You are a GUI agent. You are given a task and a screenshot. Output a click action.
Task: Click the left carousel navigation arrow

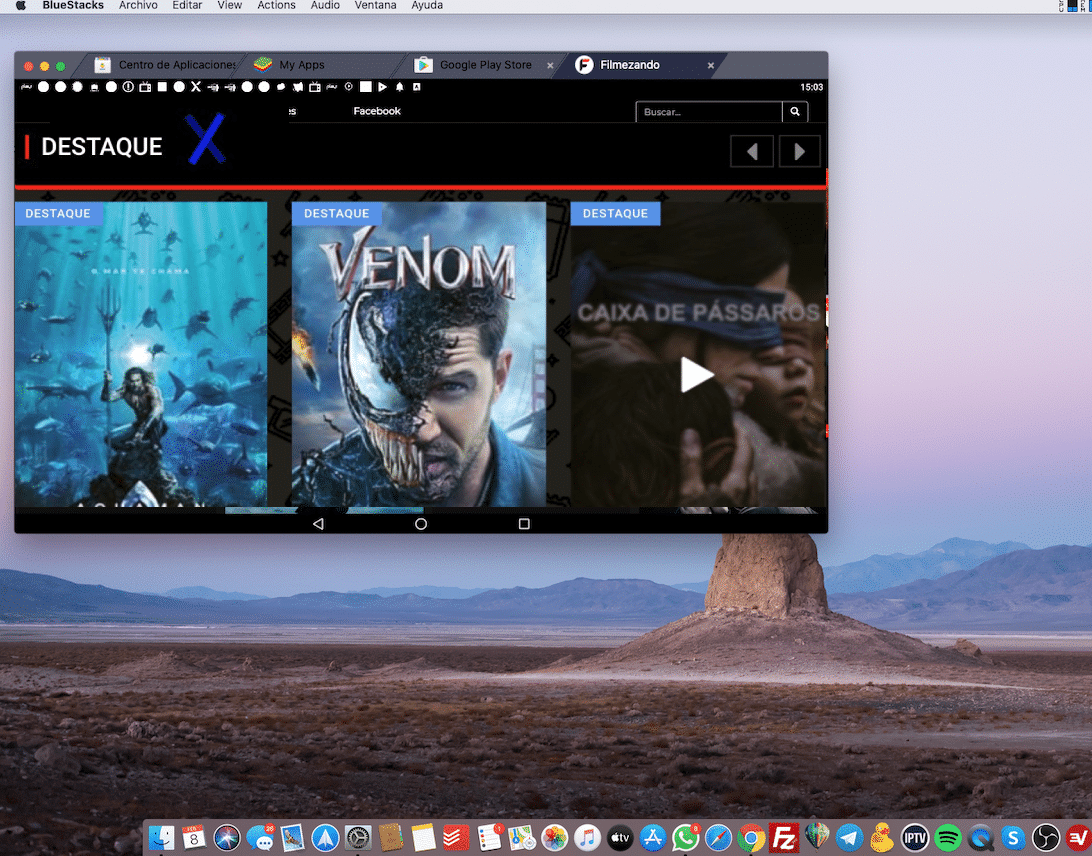click(751, 151)
